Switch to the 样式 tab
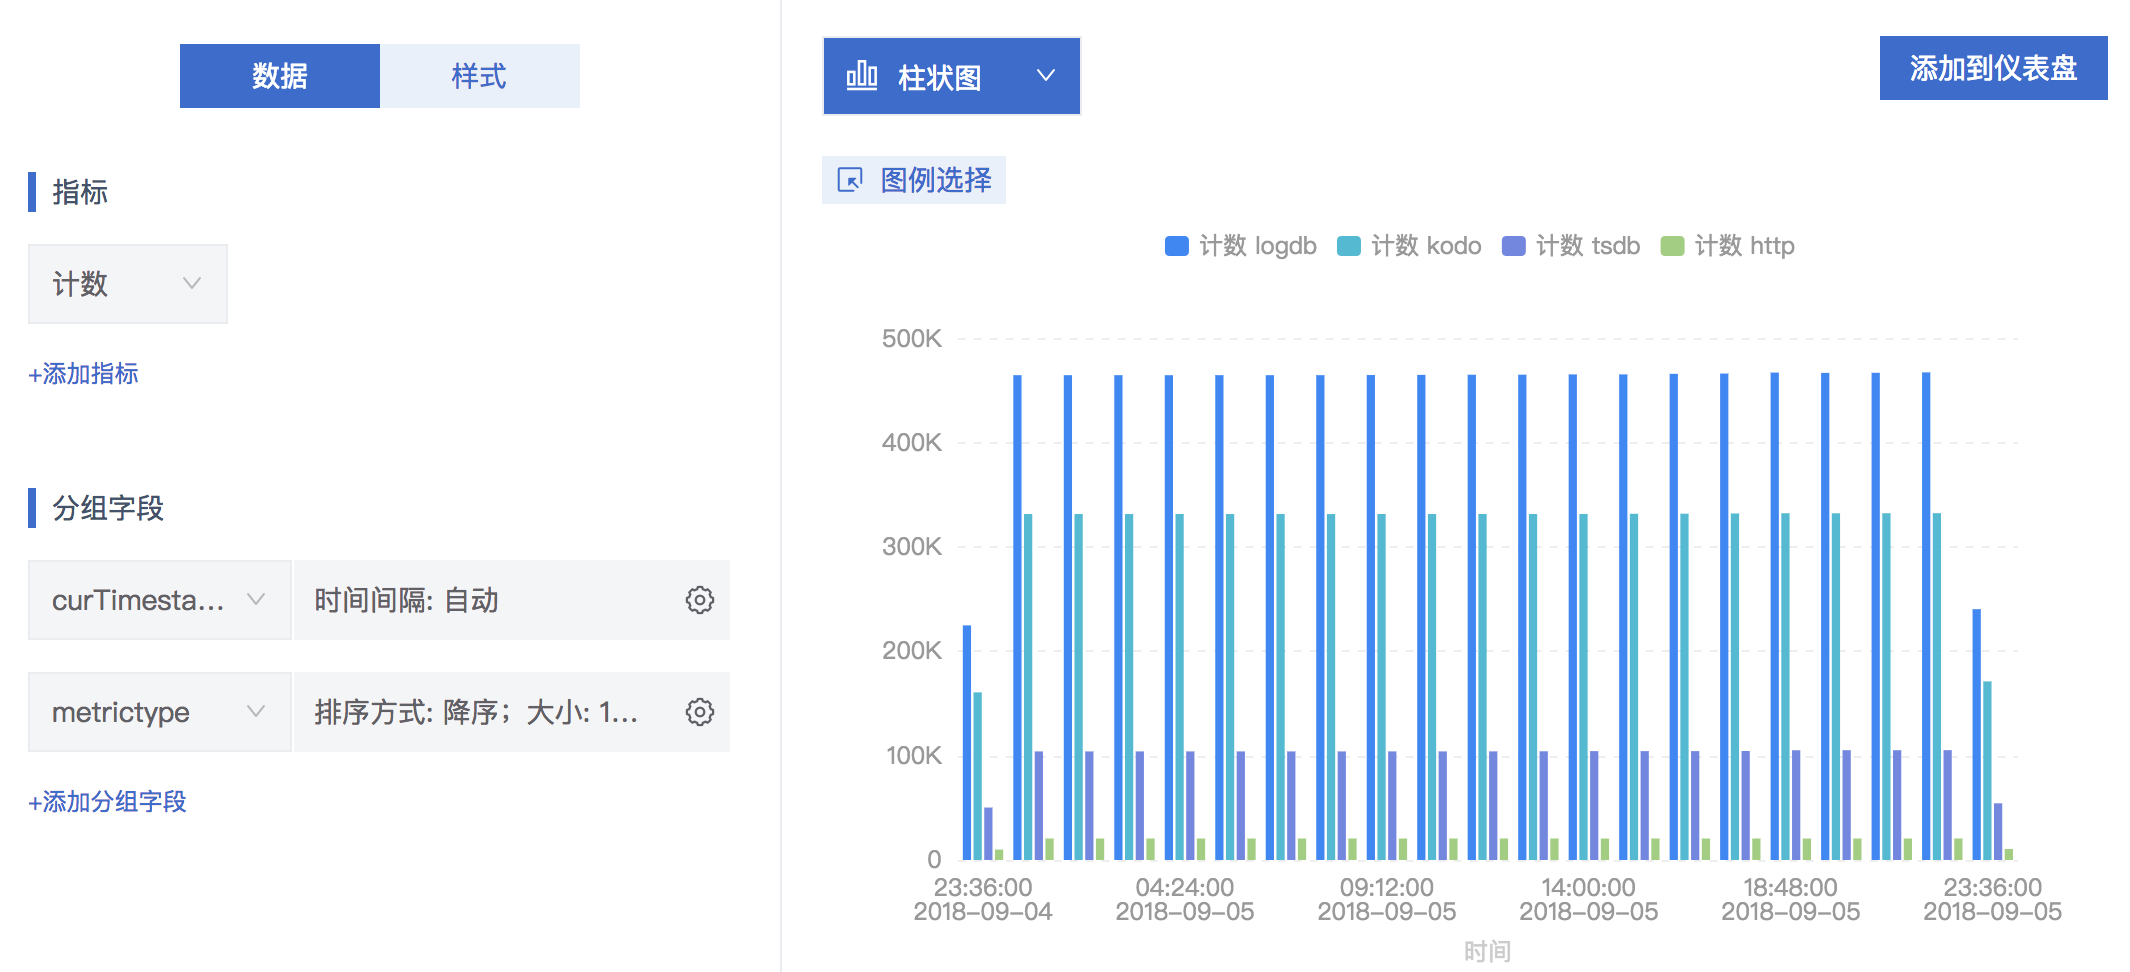This screenshot has width=2130, height=972. (479, 76)
